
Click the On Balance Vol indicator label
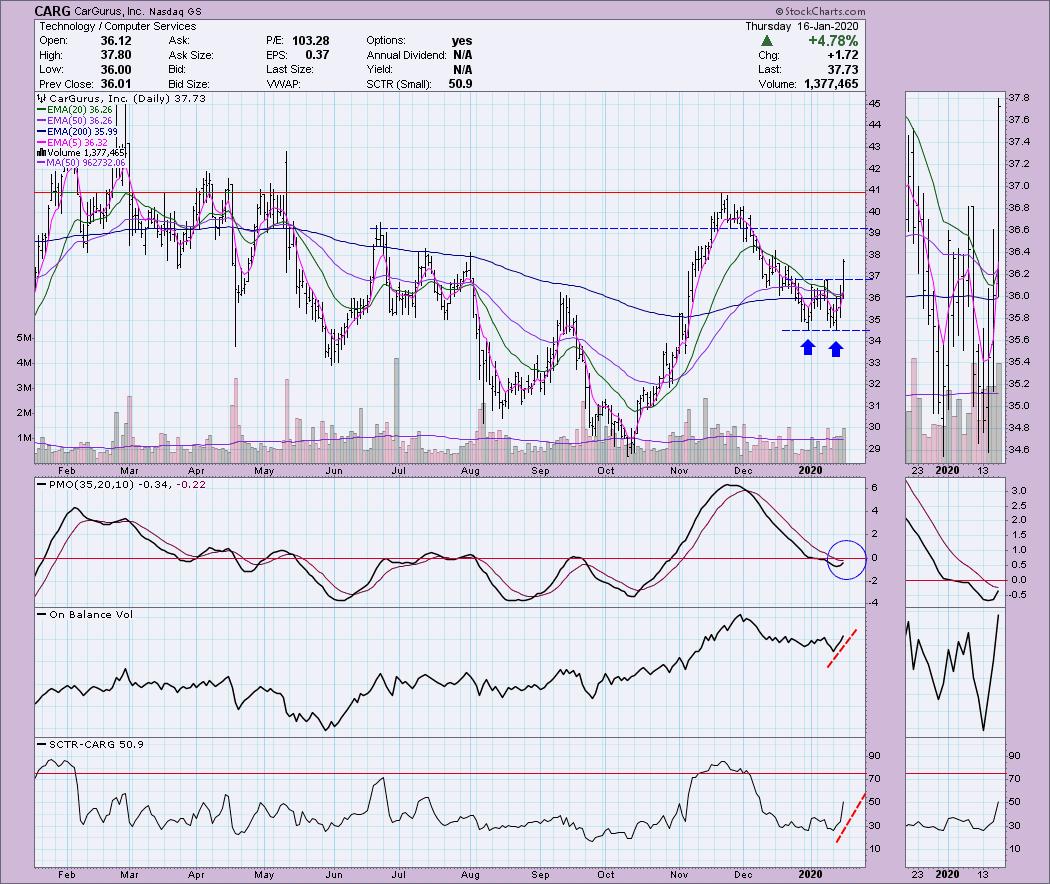coord(85,614)
